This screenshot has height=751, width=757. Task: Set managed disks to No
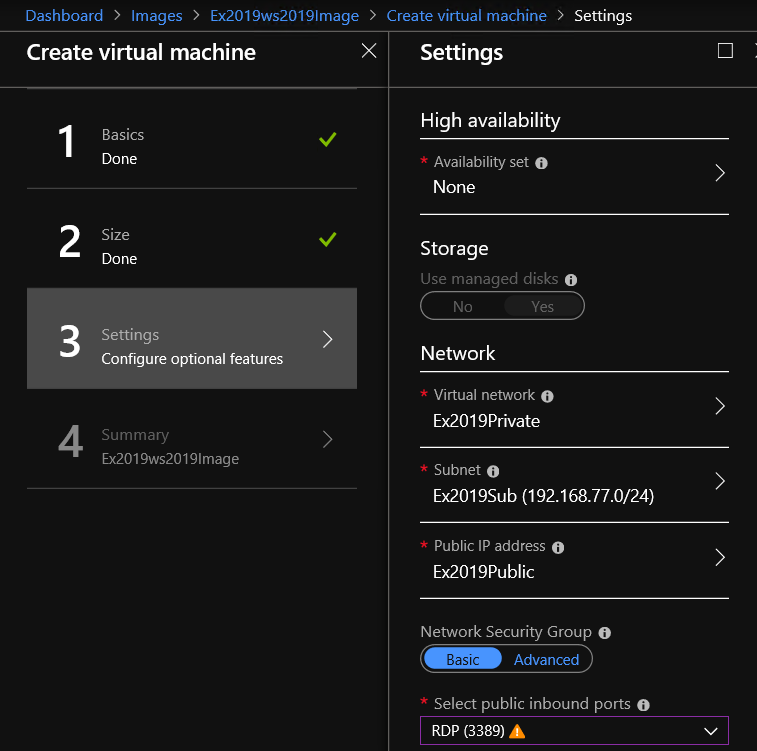[463, 306]
